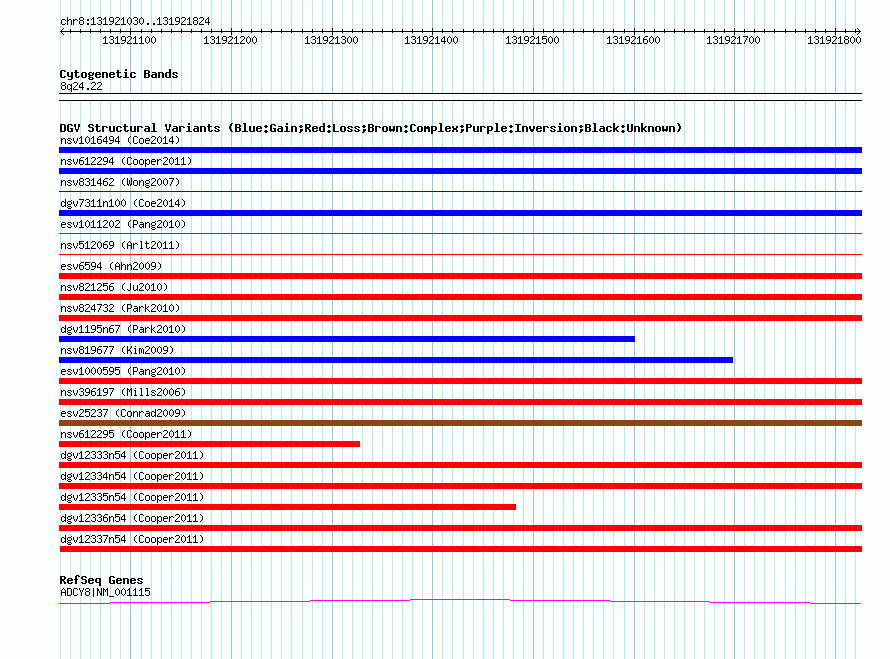The width and height of the screenshot is (890, 659).
Task: Select the 131921300 ruler position label
Action: (331, 40)
